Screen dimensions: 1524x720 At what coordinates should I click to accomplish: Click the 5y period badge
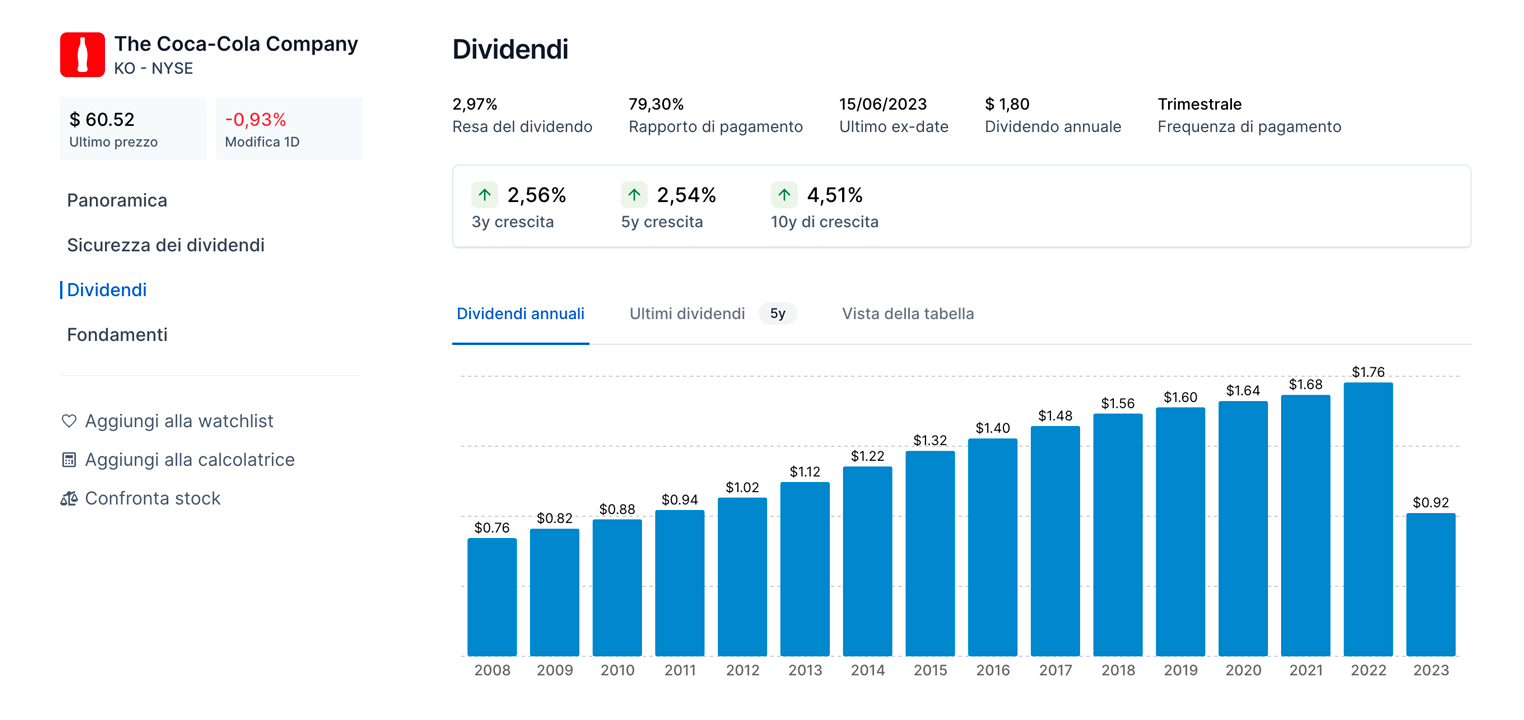pyautogui.click(x=777, y=314)
